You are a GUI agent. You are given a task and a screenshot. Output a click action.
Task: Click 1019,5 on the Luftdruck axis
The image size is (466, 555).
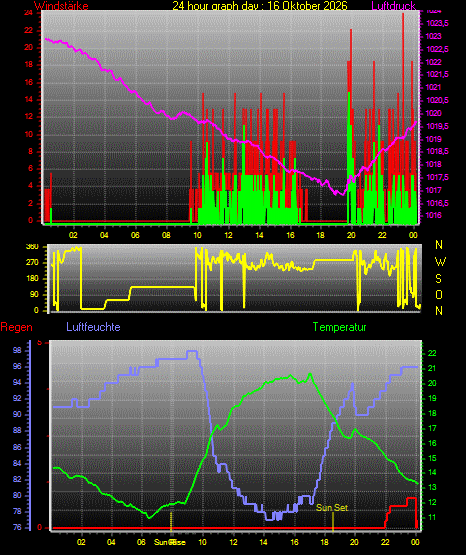437,126
